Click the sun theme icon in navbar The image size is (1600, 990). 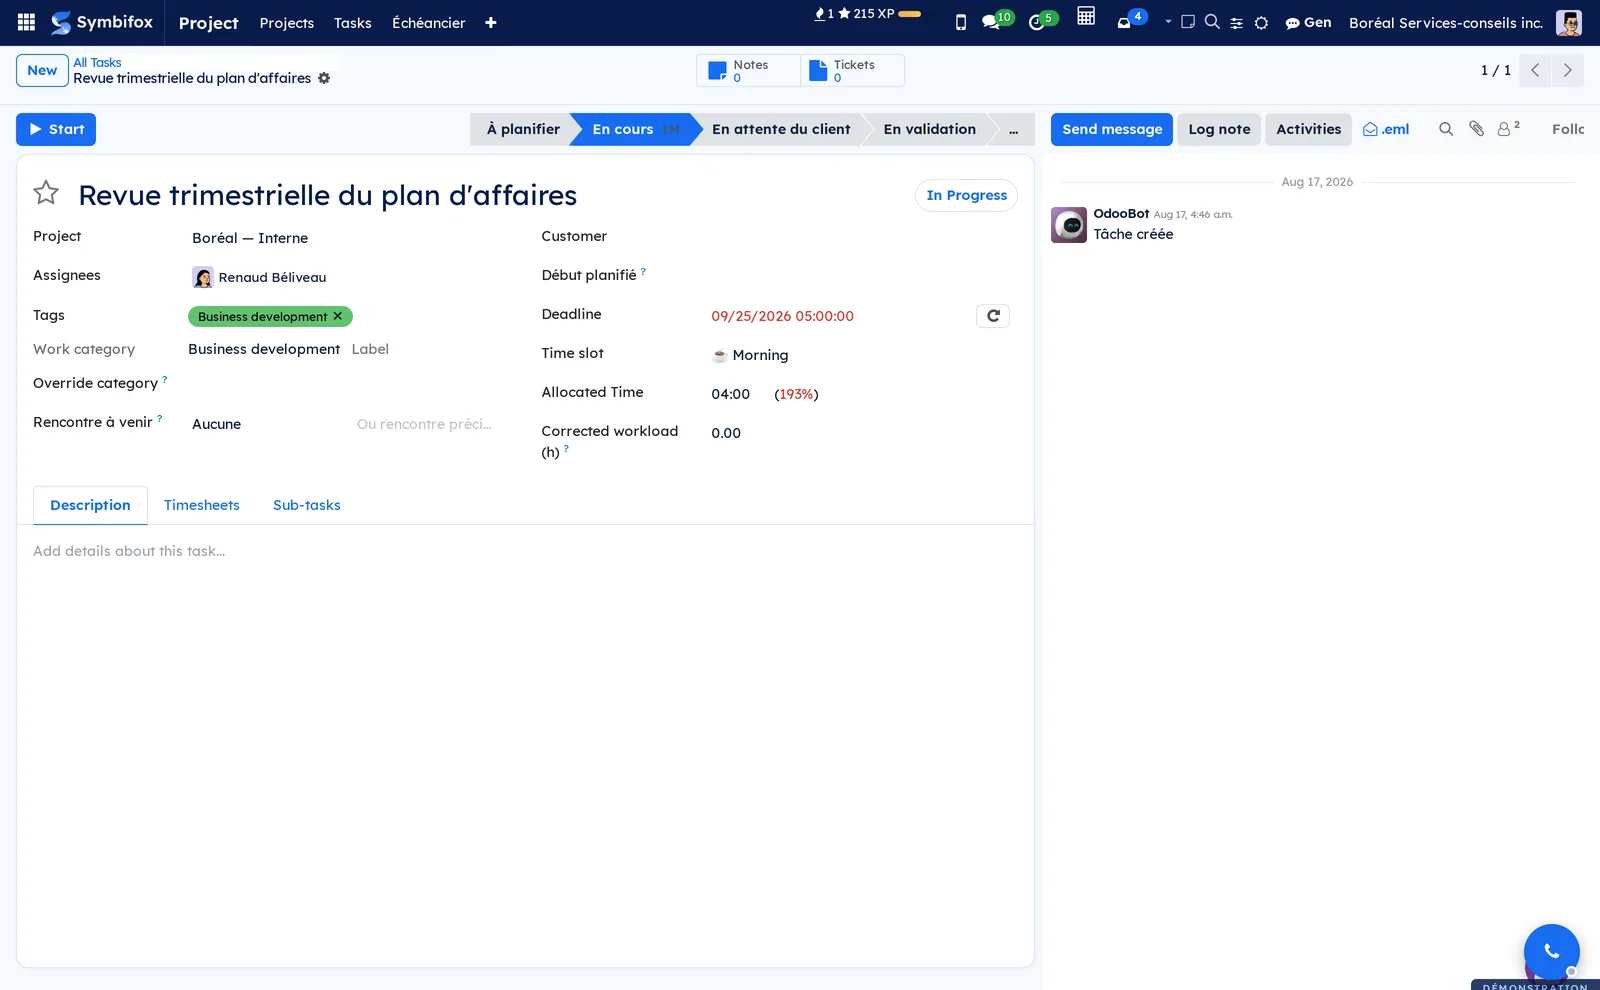click(1262, 23)
